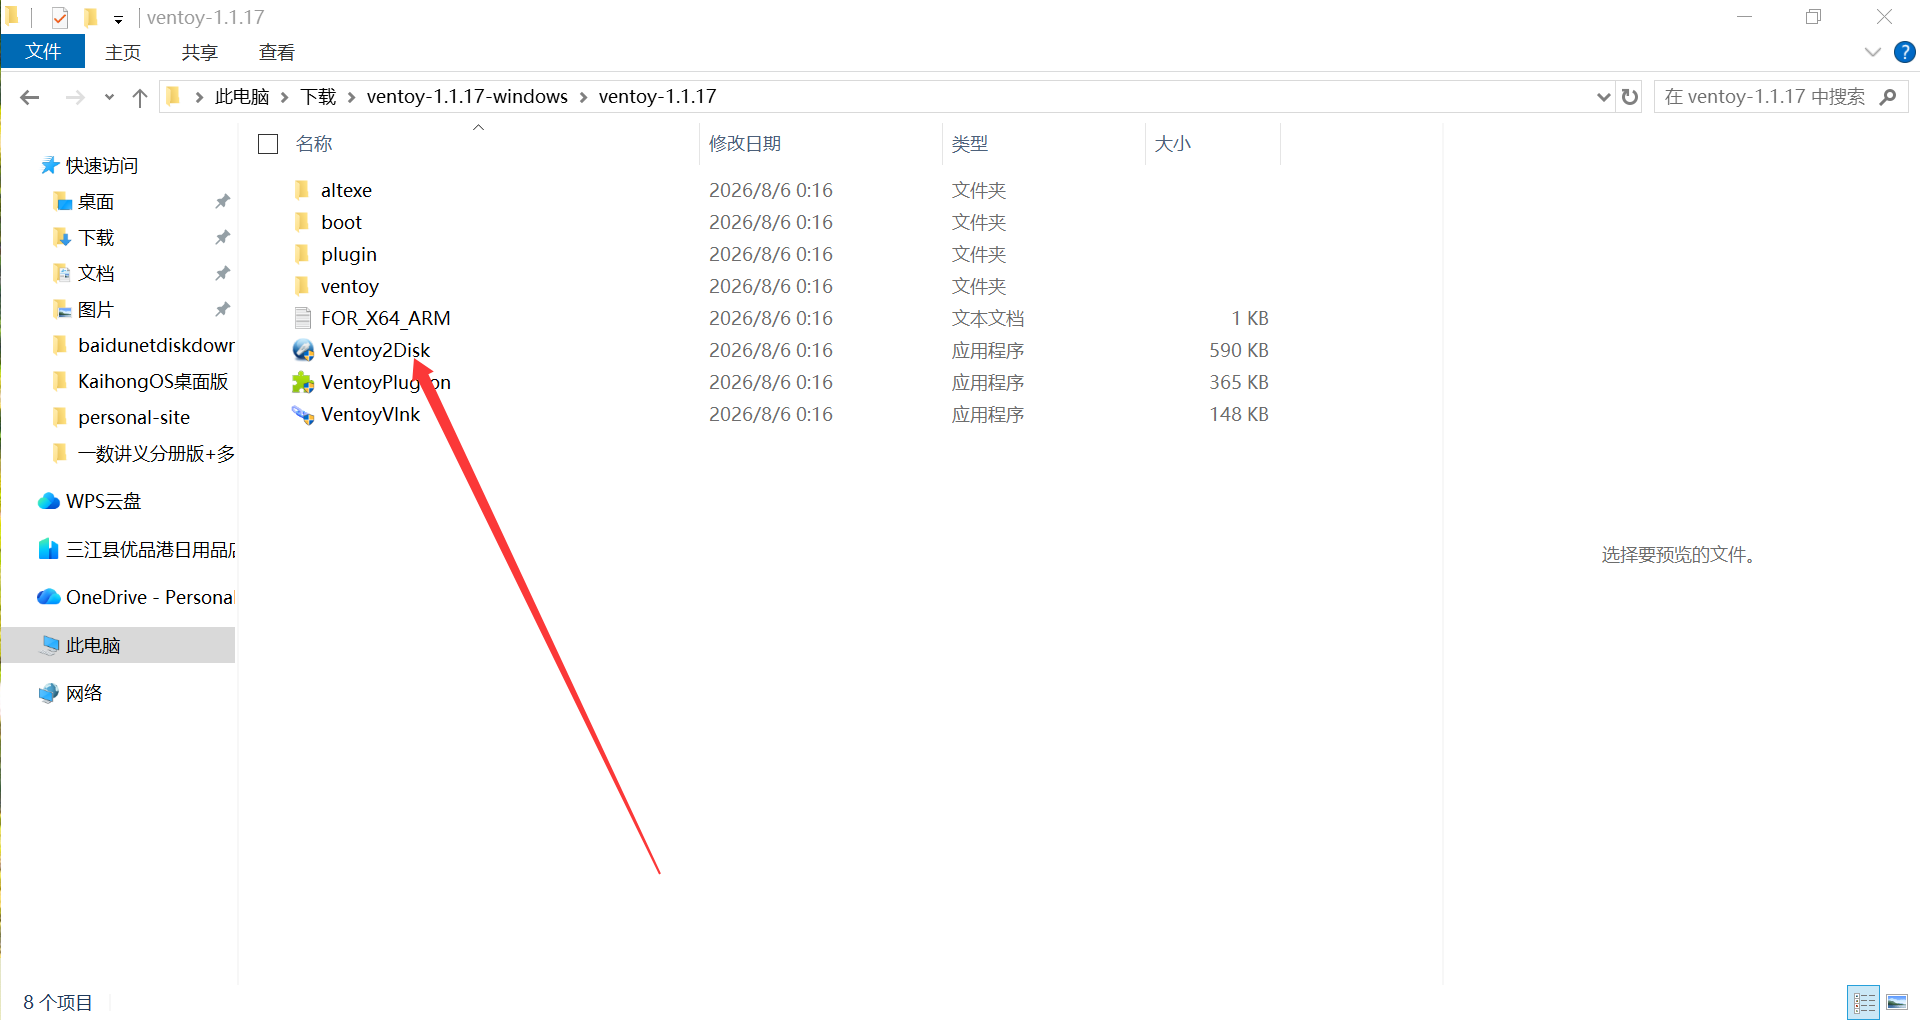1920x1020 pixels.
Task: Click the New Folder quick access icon
Action: tap(91, 17)
